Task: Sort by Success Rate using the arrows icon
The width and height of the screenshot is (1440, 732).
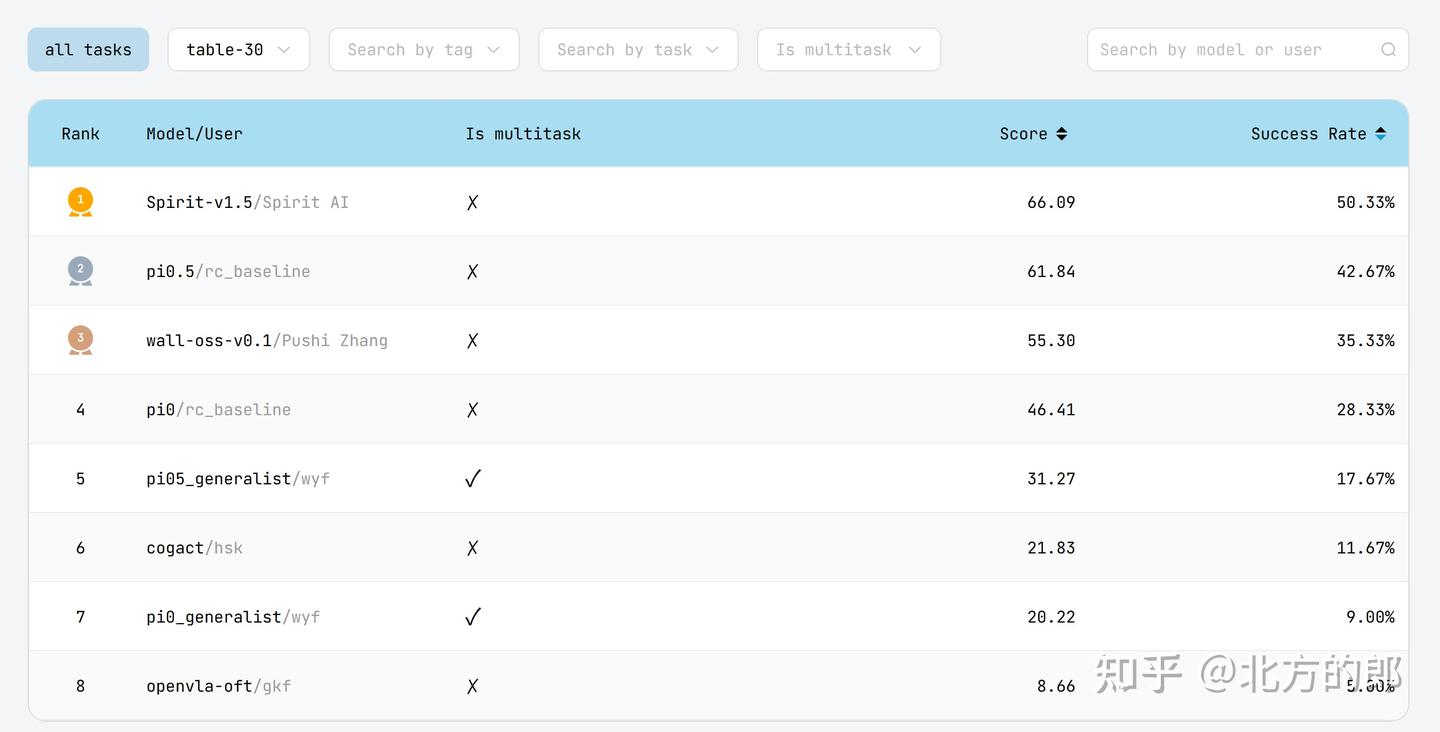Action: [1380, 134]
